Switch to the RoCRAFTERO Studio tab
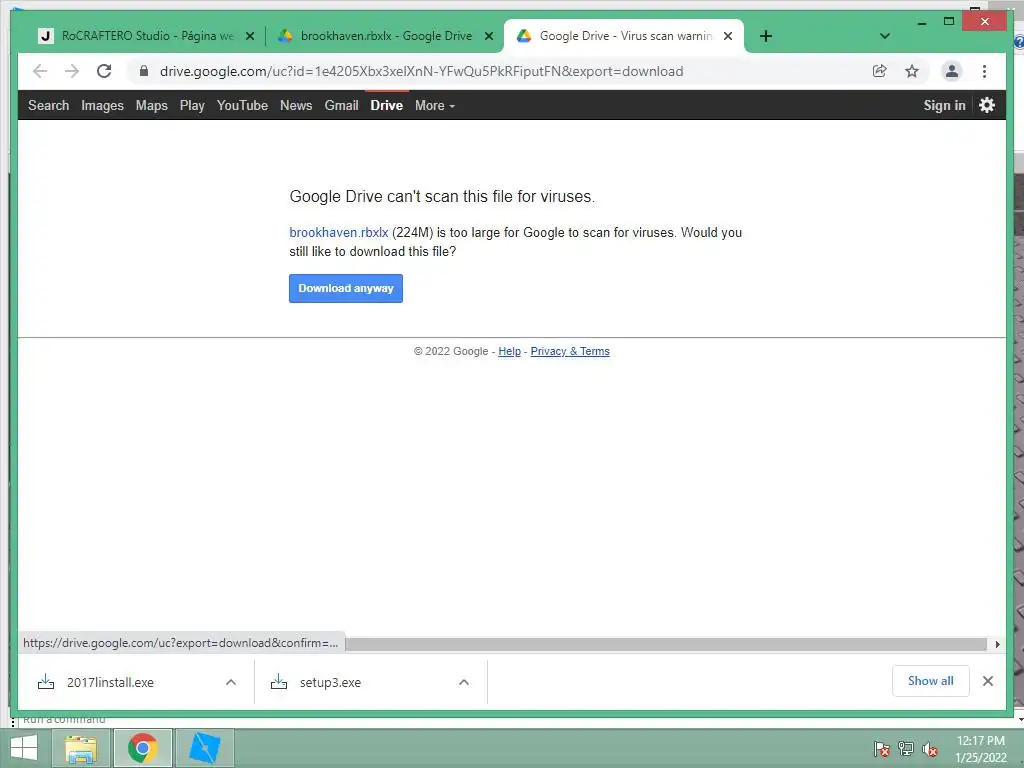Viewport: 1024px width, 768px height. click(x=148, y=36)
